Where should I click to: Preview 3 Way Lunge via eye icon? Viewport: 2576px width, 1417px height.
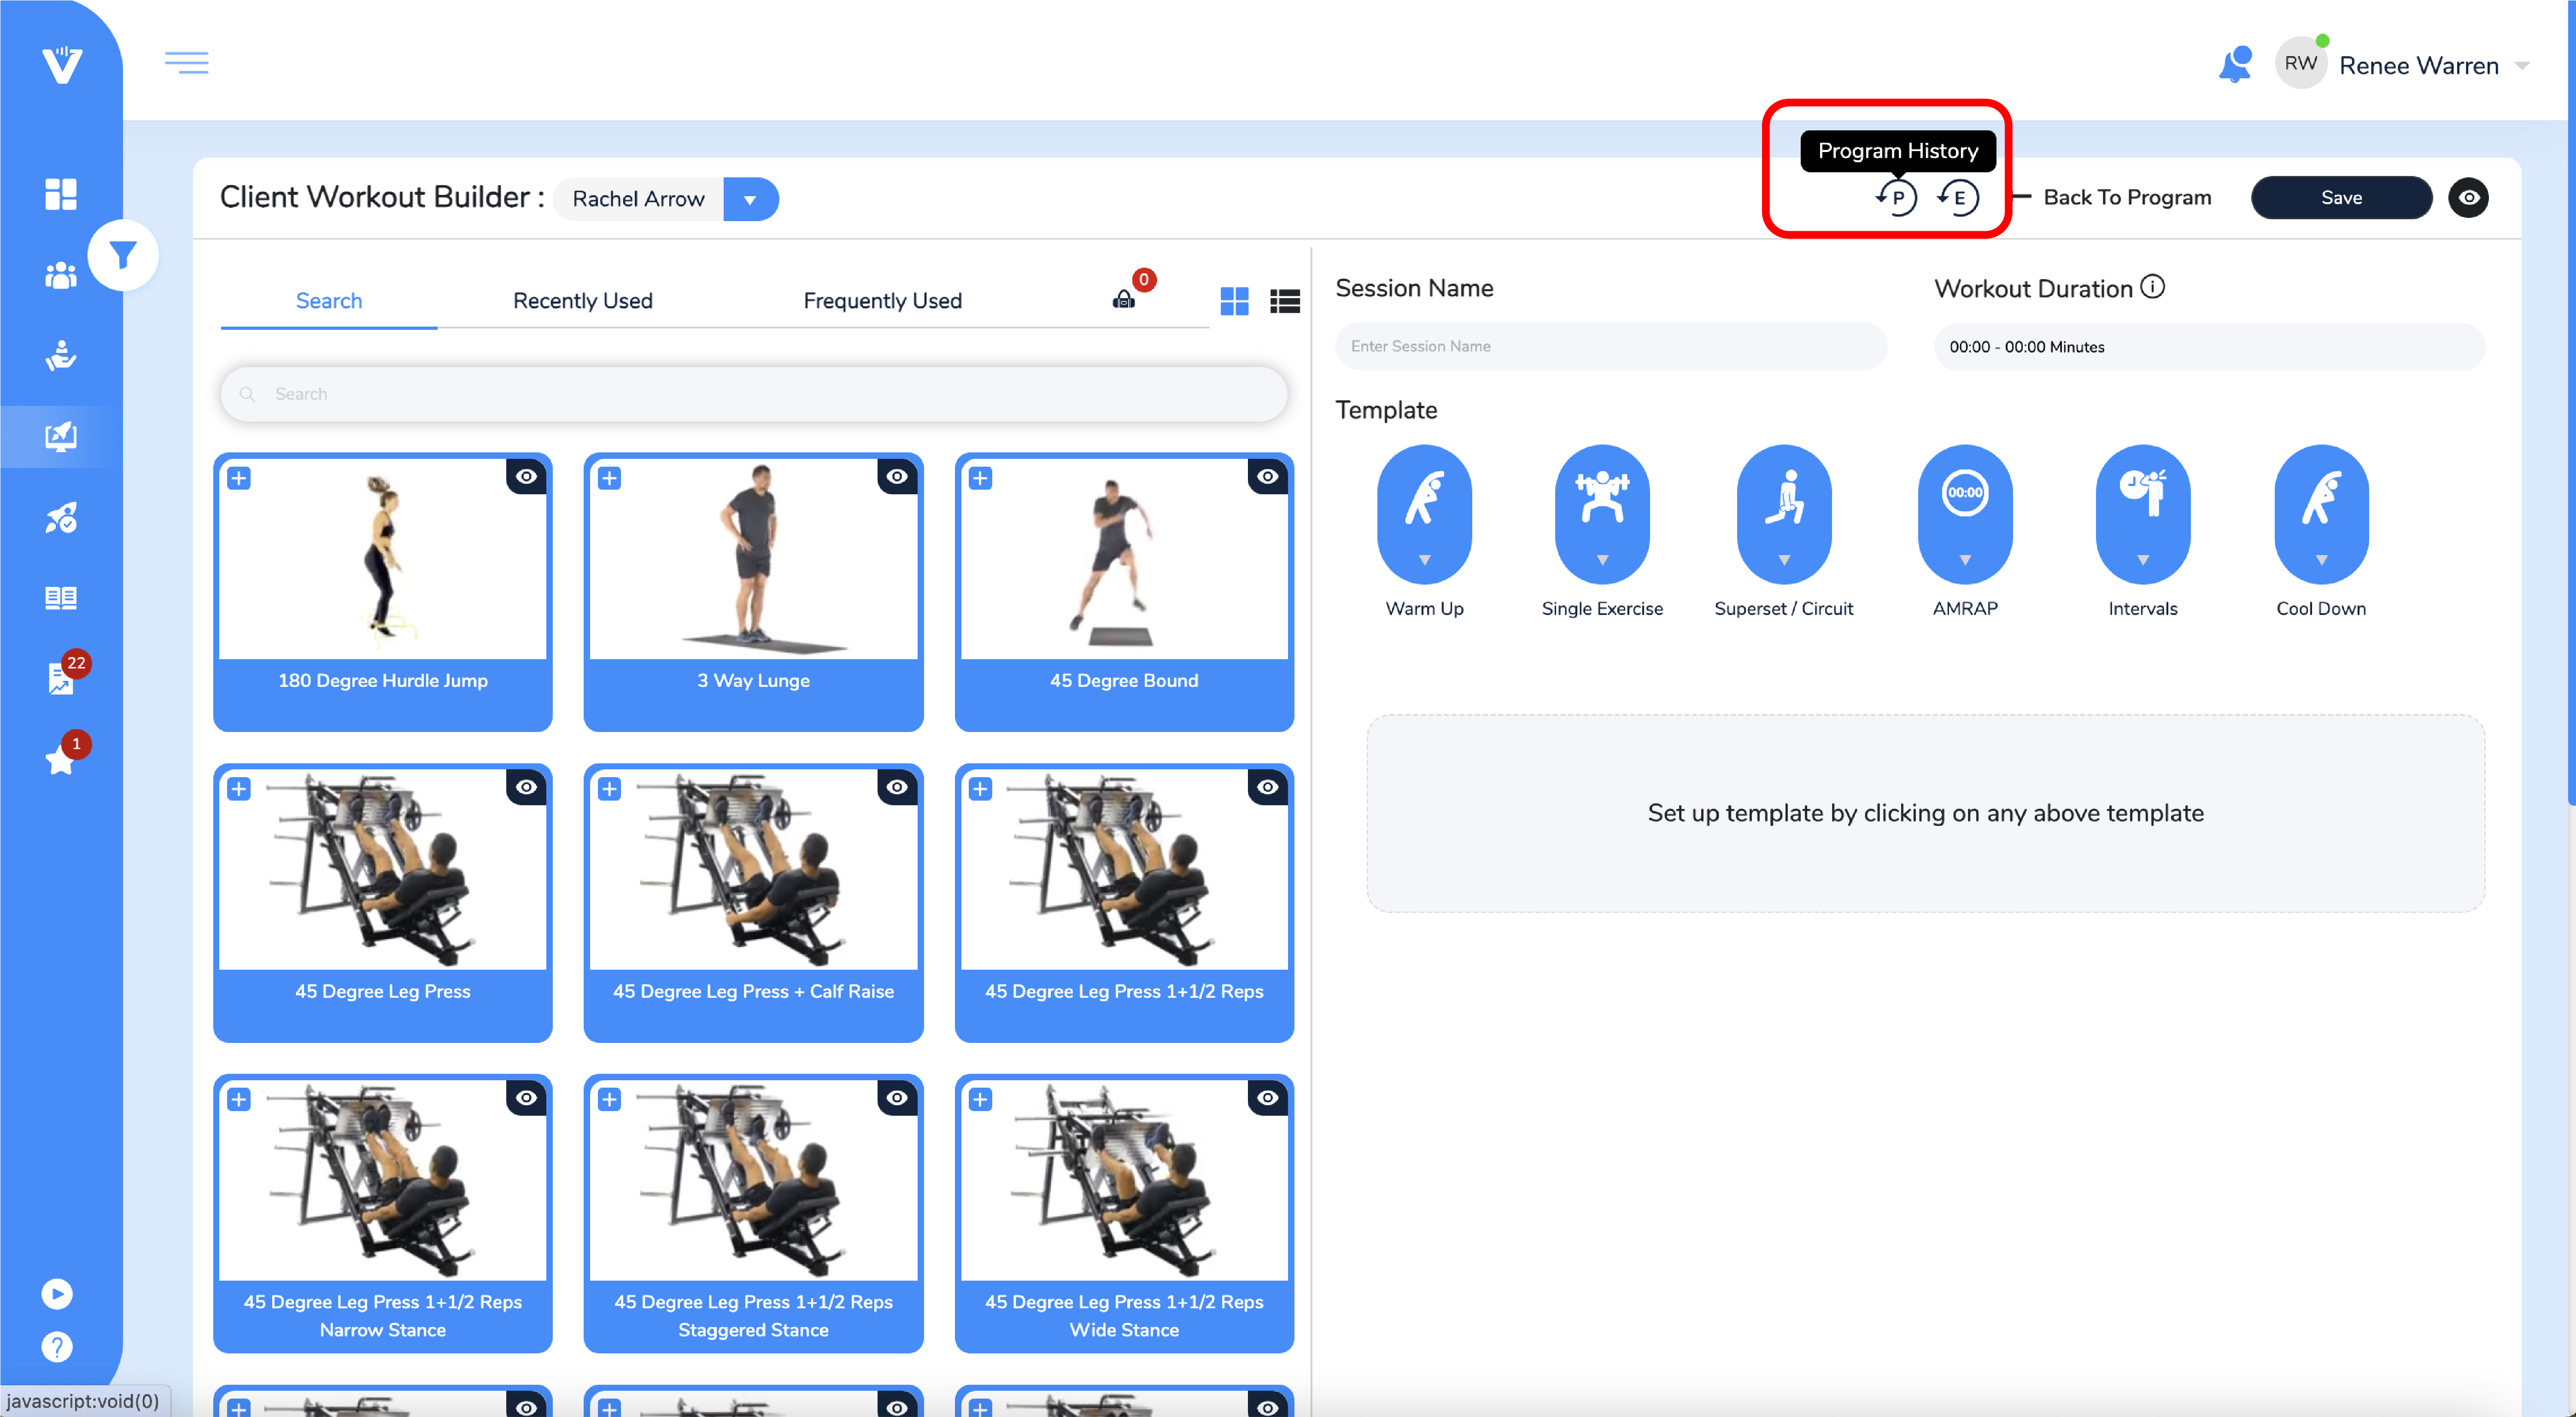898,476
